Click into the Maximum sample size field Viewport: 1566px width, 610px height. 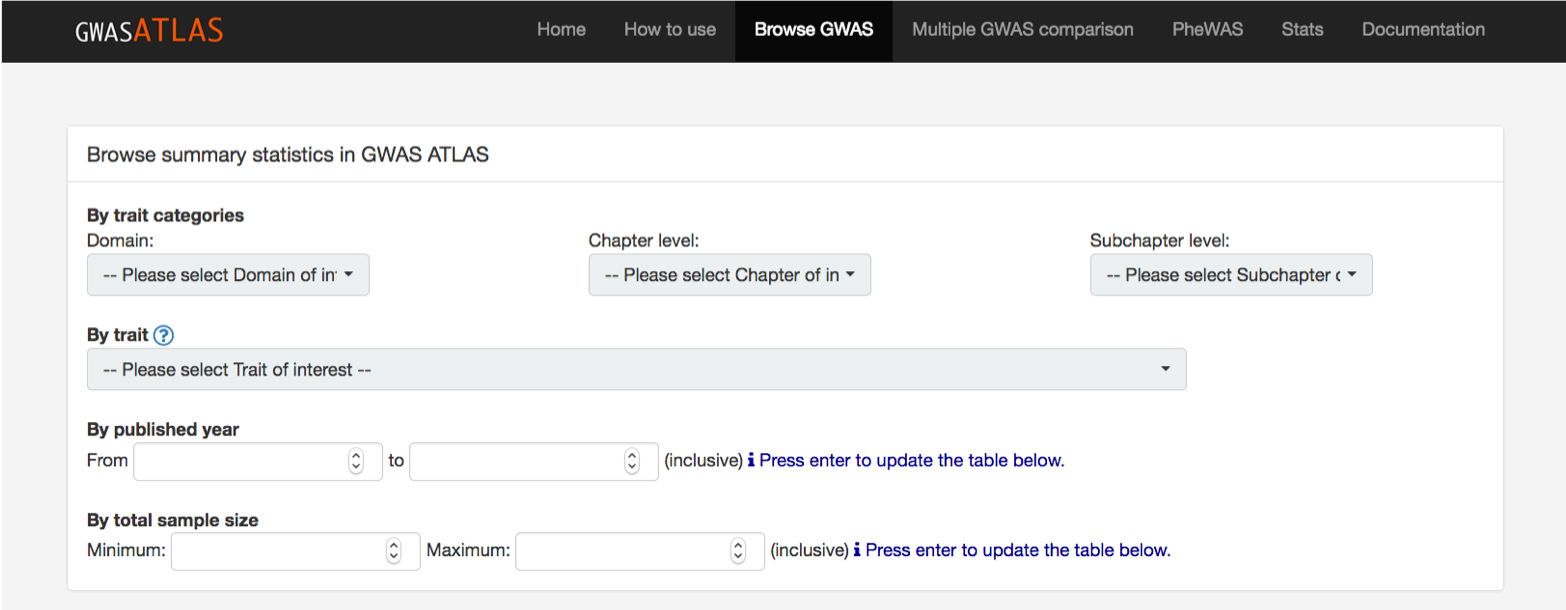pos(620,550)
